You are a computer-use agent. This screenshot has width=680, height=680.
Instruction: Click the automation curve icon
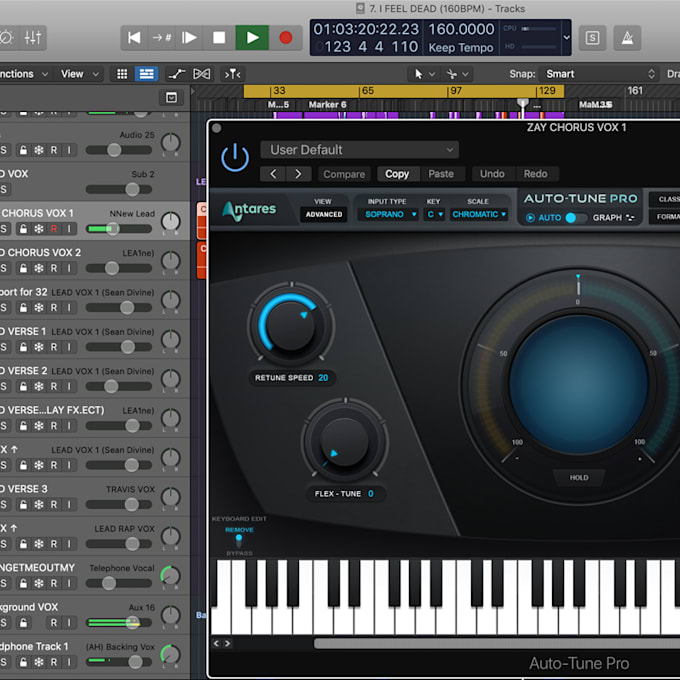176,74
